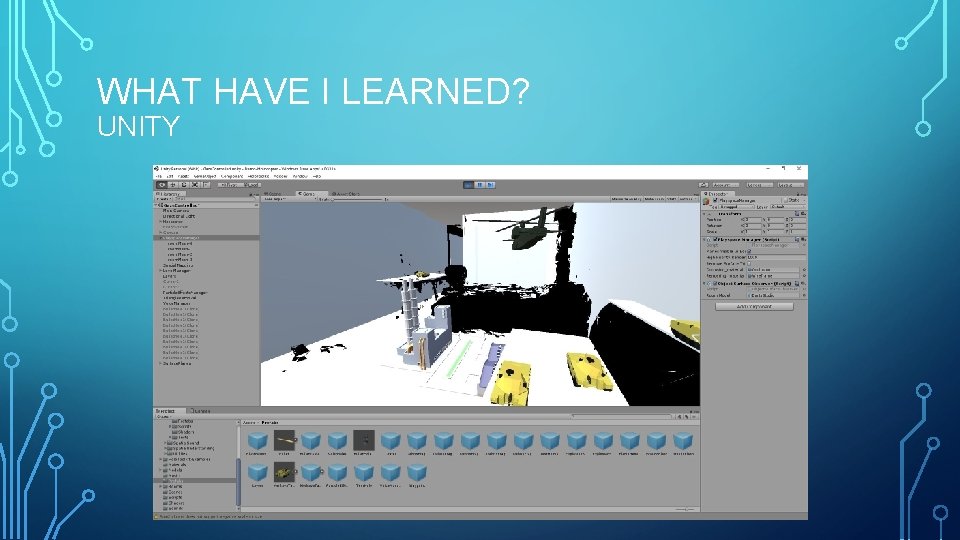
Task: Click save-search star icon in Project panel
Action: (694, 416)
